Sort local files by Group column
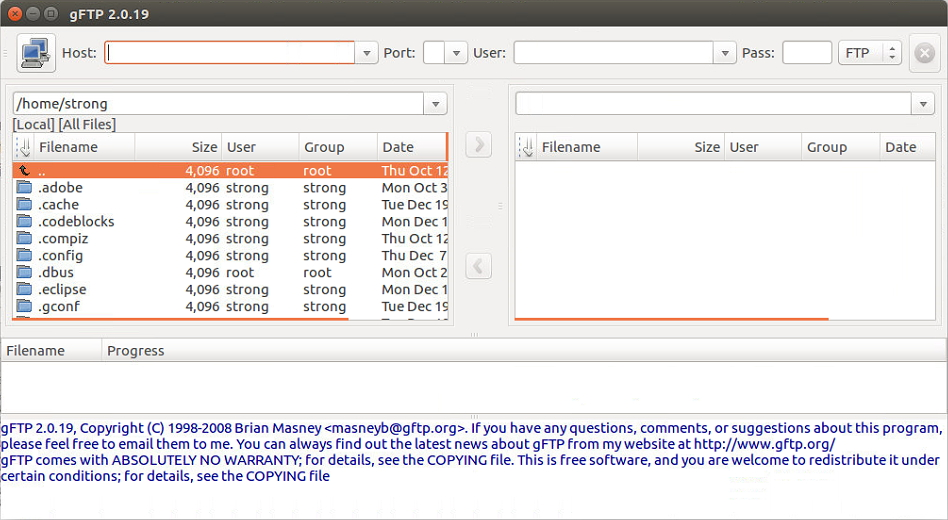 [x=338, y=147]
